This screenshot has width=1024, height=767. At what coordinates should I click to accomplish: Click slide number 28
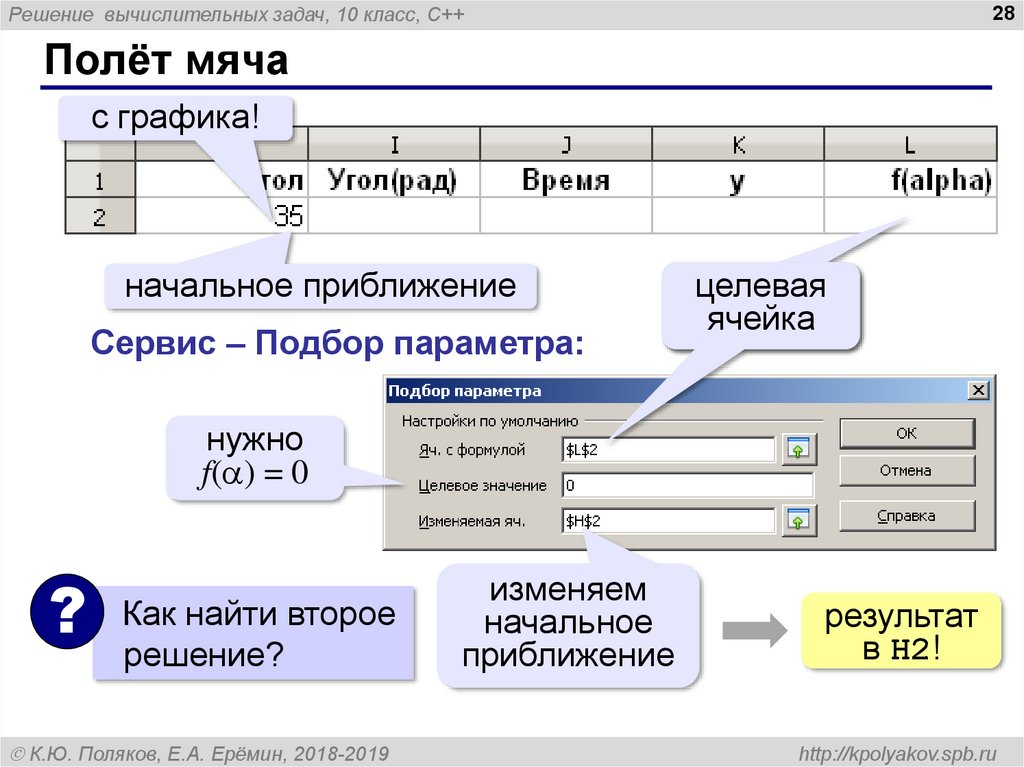click(1002, 13)
